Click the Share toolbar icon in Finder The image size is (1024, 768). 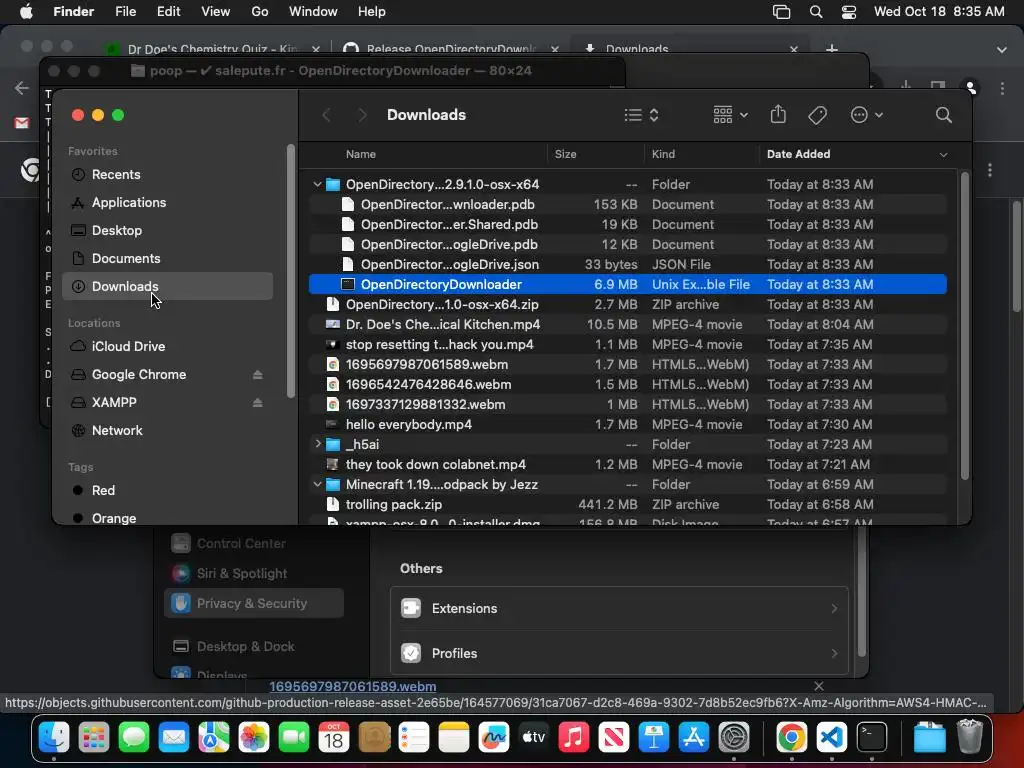click(778, 115)
